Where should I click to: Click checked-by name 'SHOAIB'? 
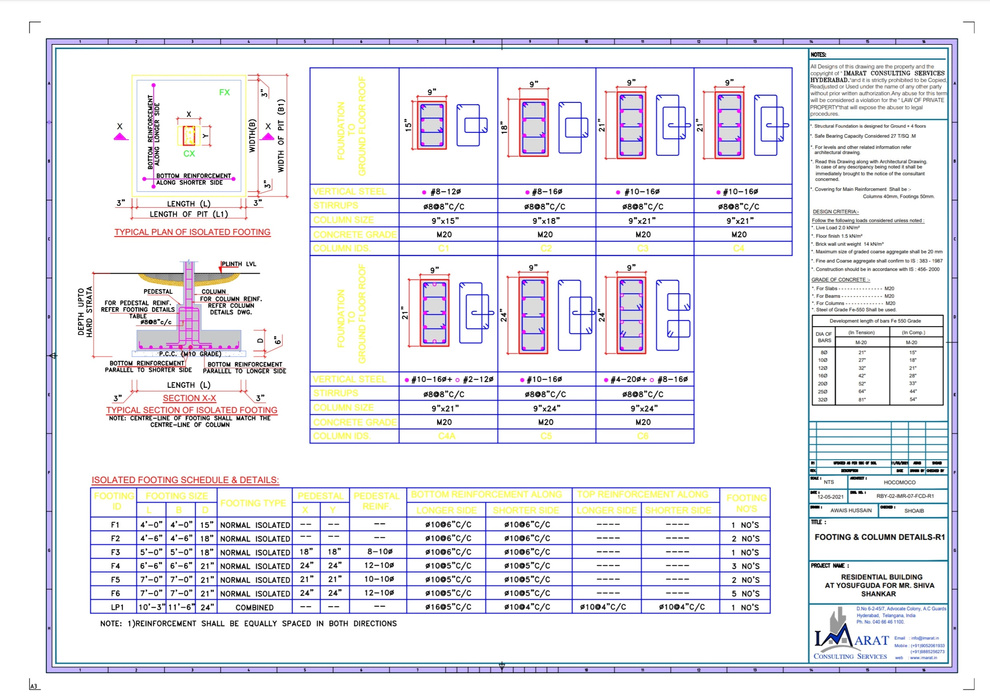[914, 511]
